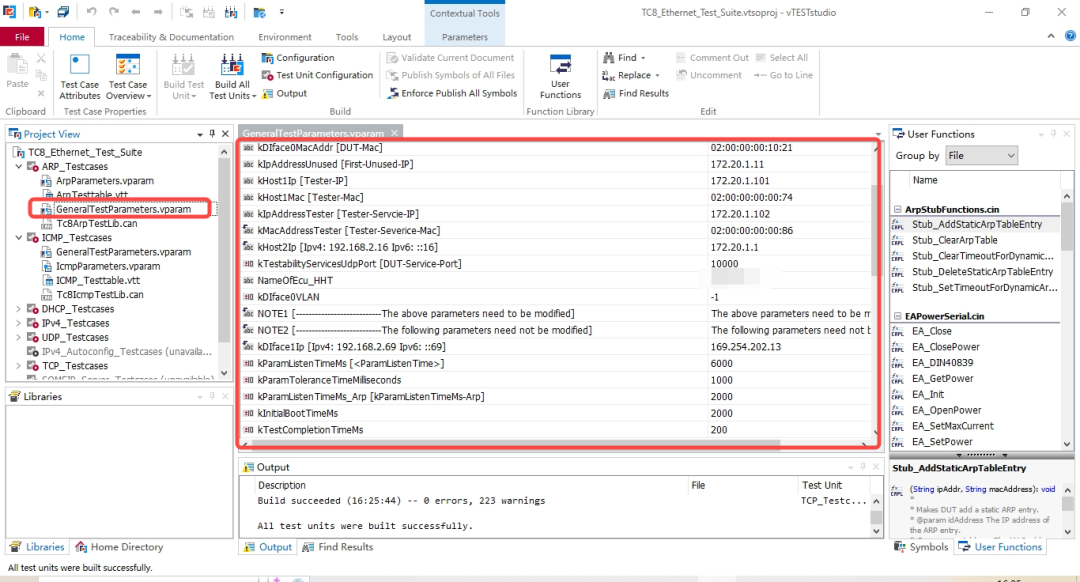Show the build Output window
Screen dimensions: 1080x582
point(284,93)
